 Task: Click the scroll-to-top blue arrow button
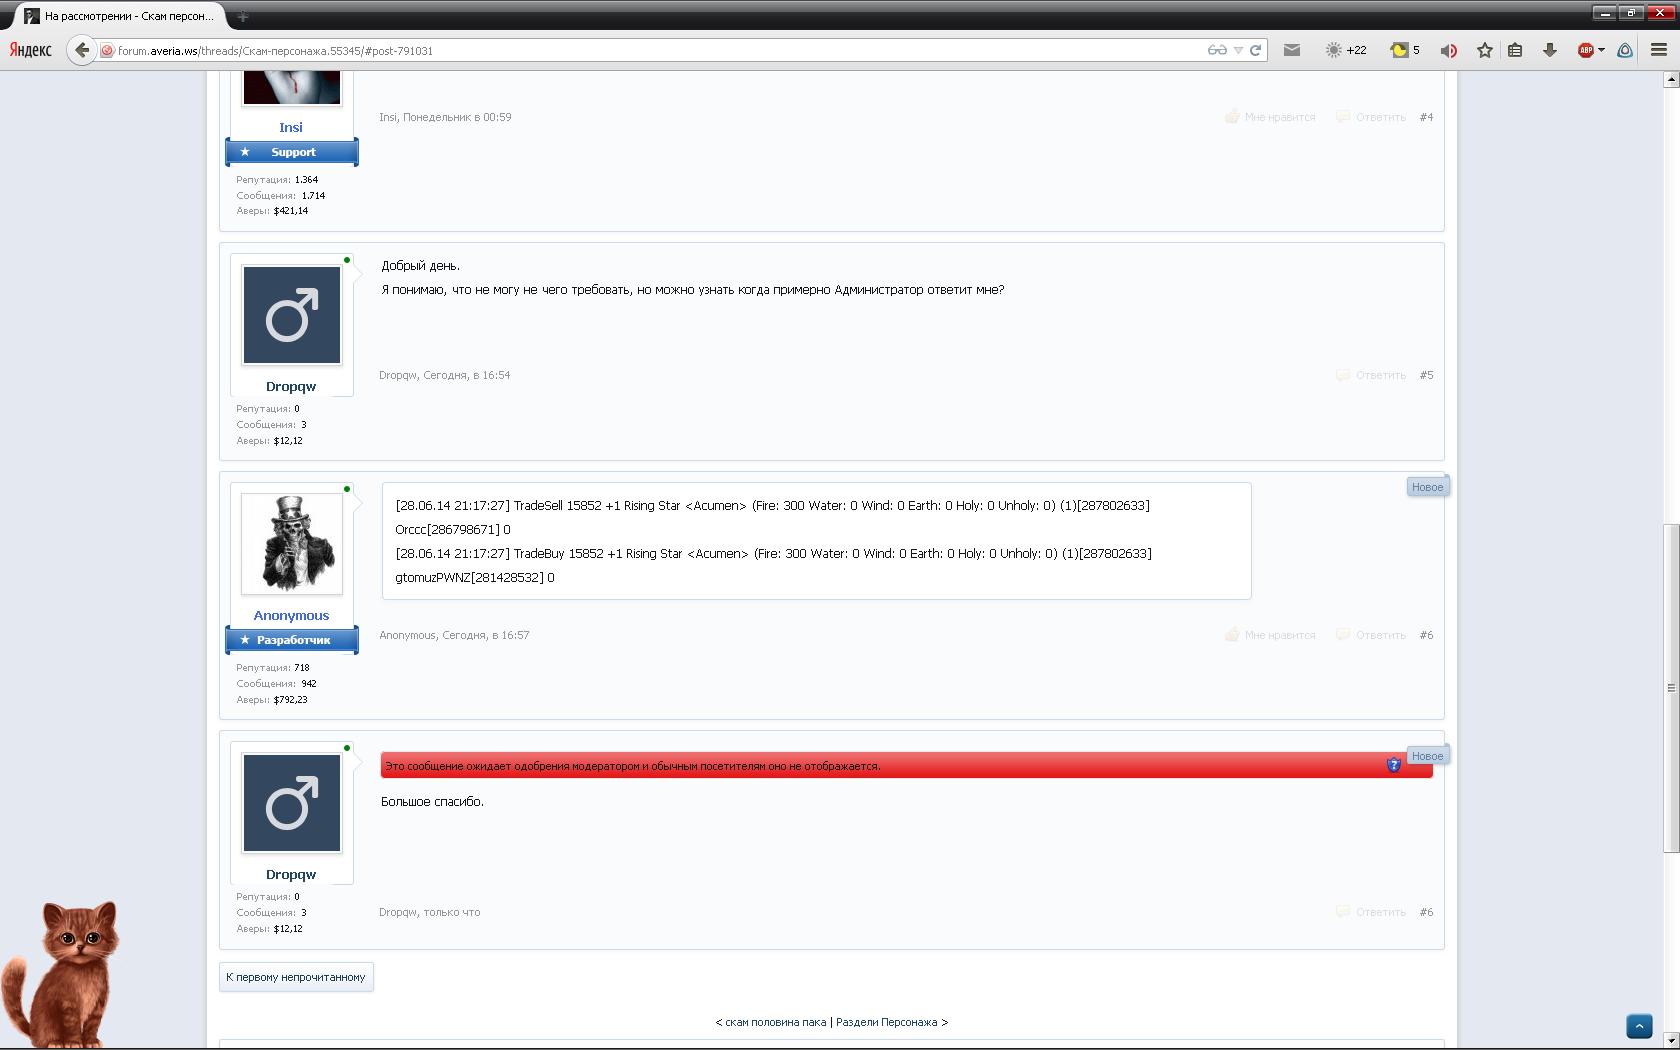[x=1639, y=1026]
